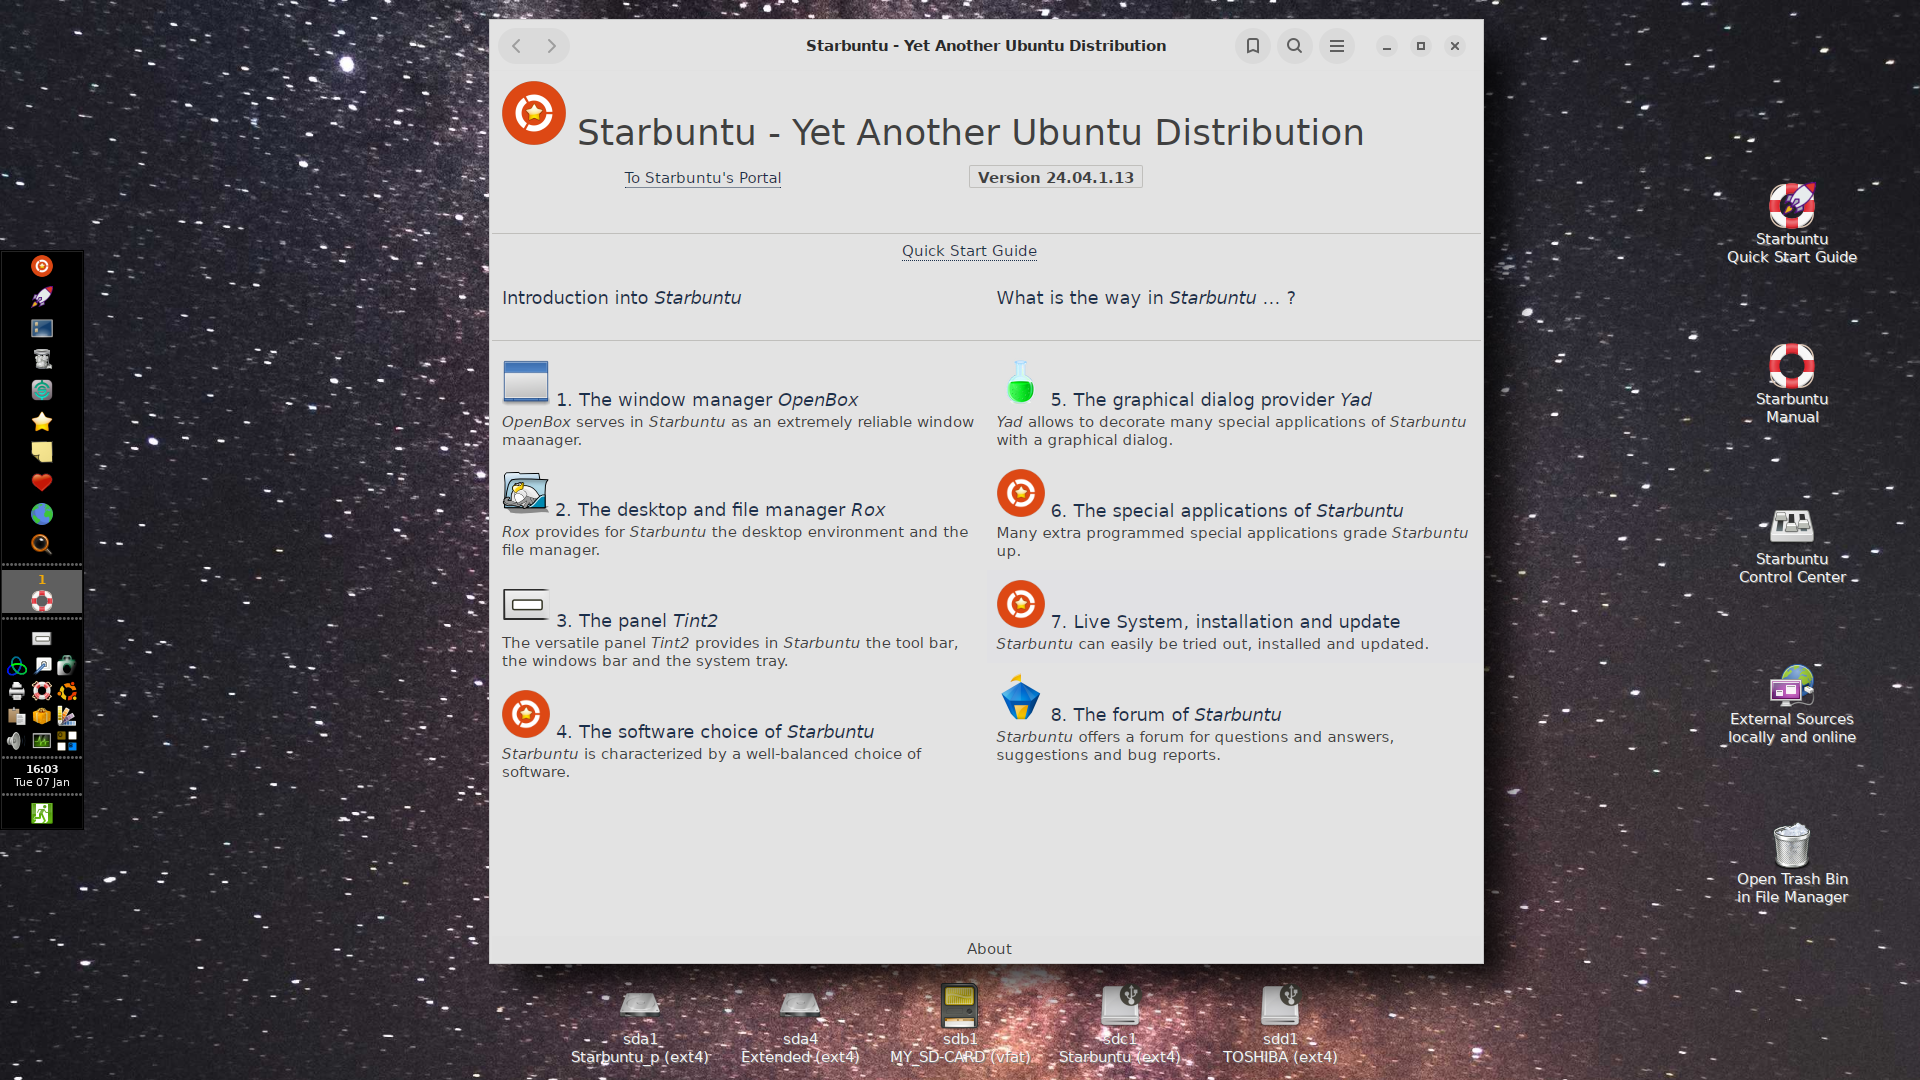
Task: Open the hamburger menu in the title bar
Action: pyautogui.click(x=1336, y=46)
